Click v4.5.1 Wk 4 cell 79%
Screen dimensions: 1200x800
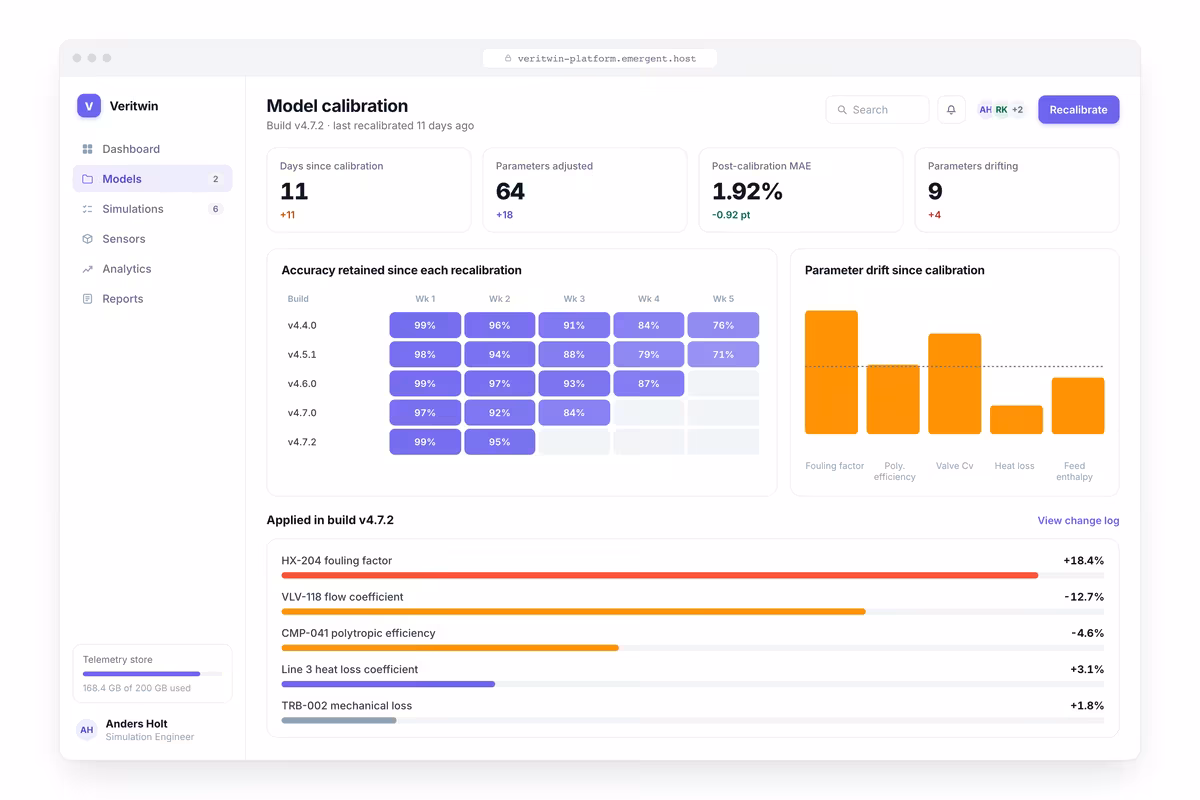[649, 354]
